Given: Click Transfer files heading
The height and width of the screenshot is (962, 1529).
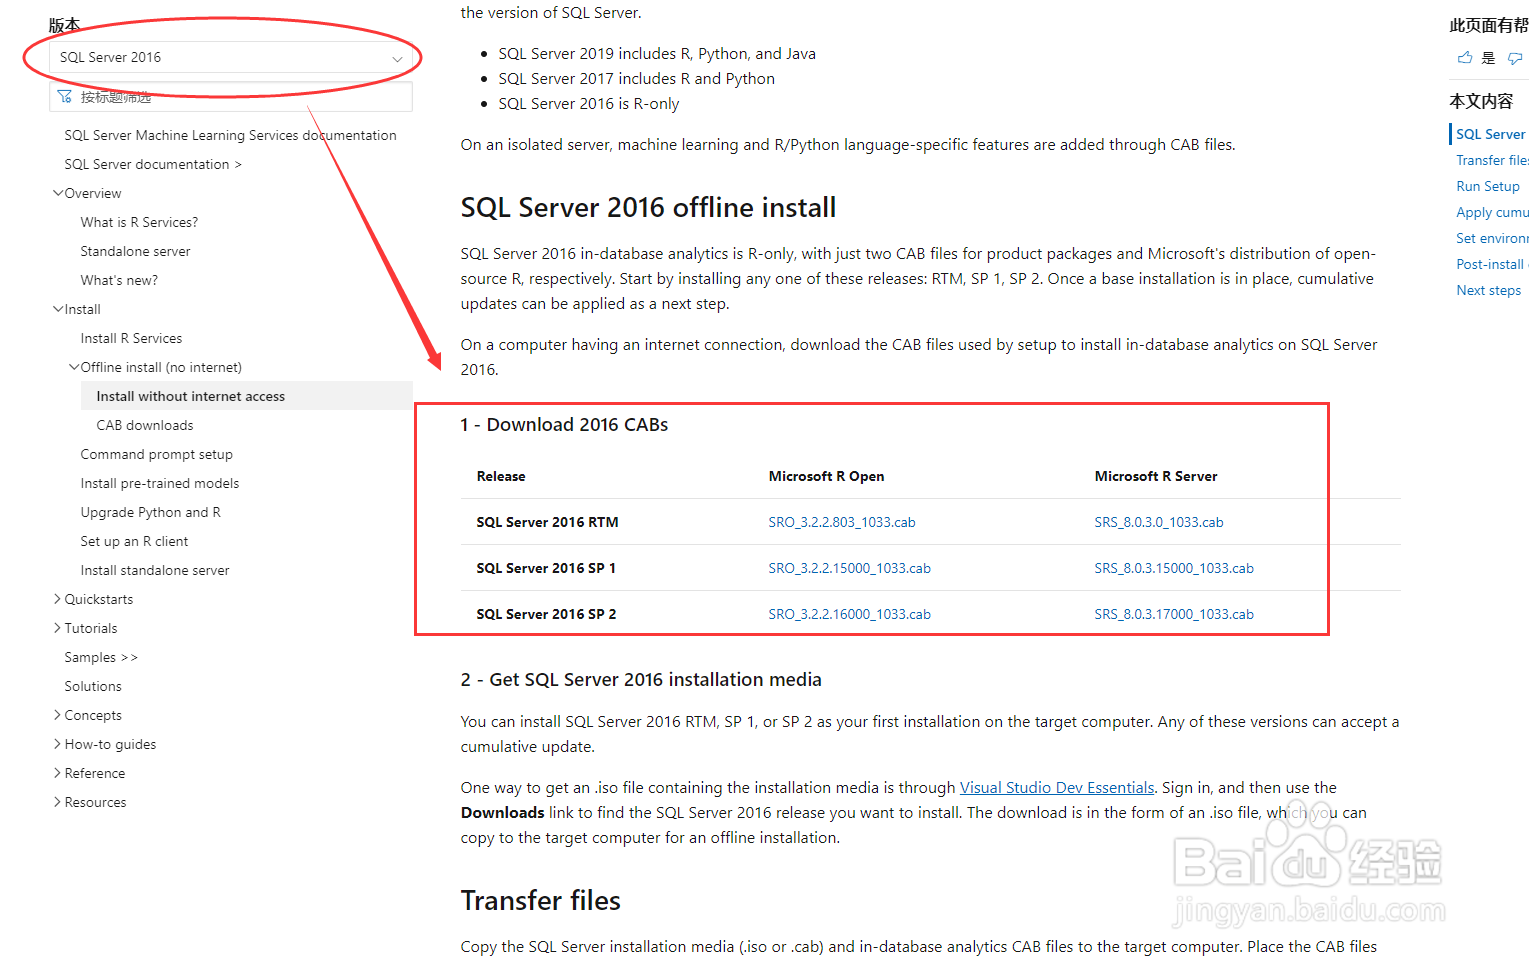Looking at the screenshot, I should (x=540, y=901).
